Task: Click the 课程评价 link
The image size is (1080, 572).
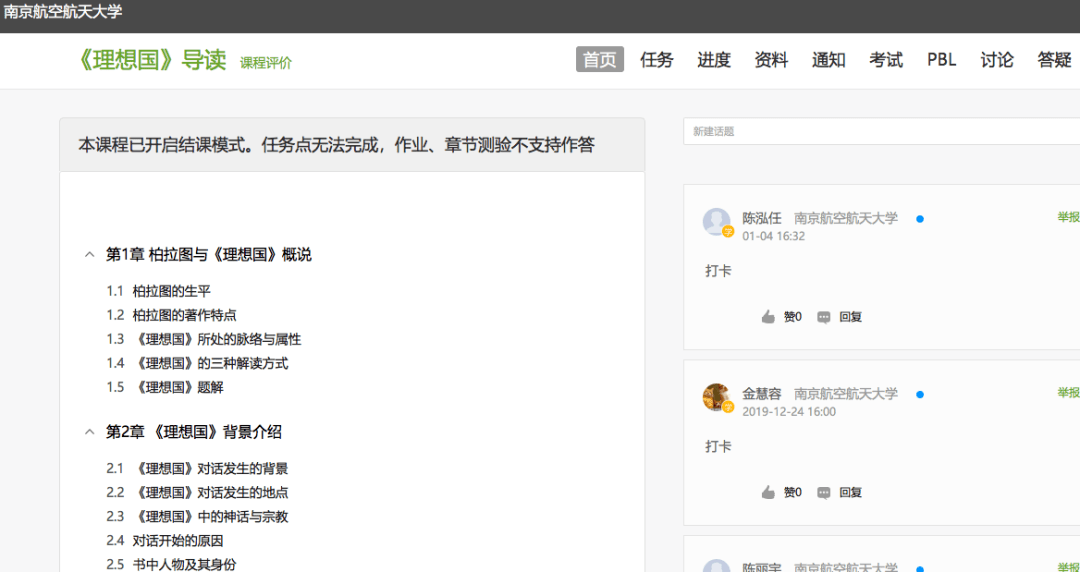Action: (266, 63)
